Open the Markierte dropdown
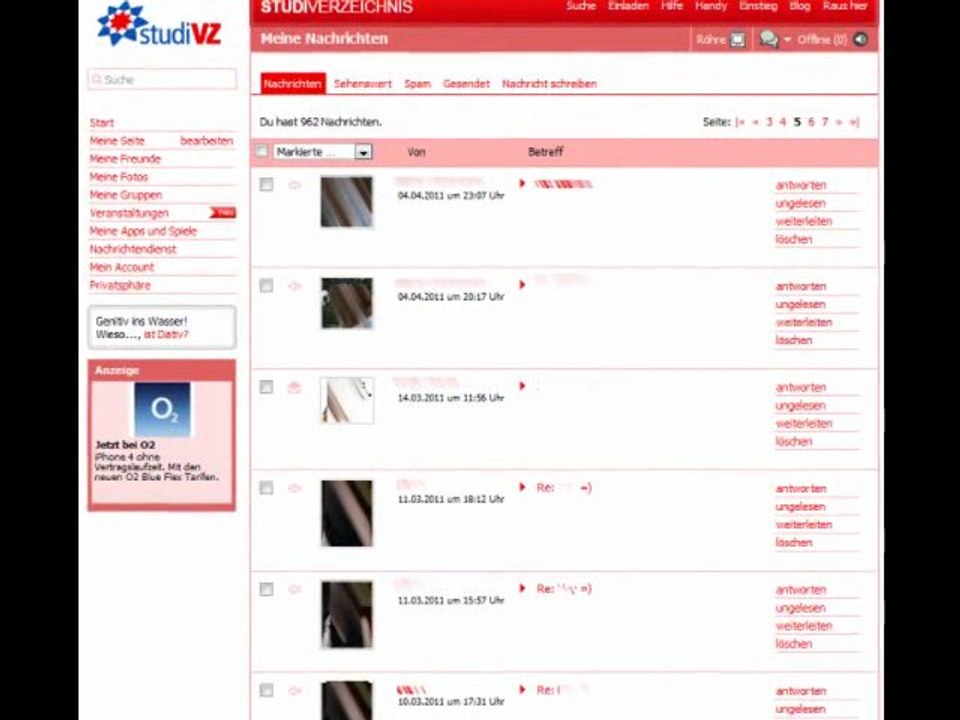 pyautogui.click(x=323, y=152)
